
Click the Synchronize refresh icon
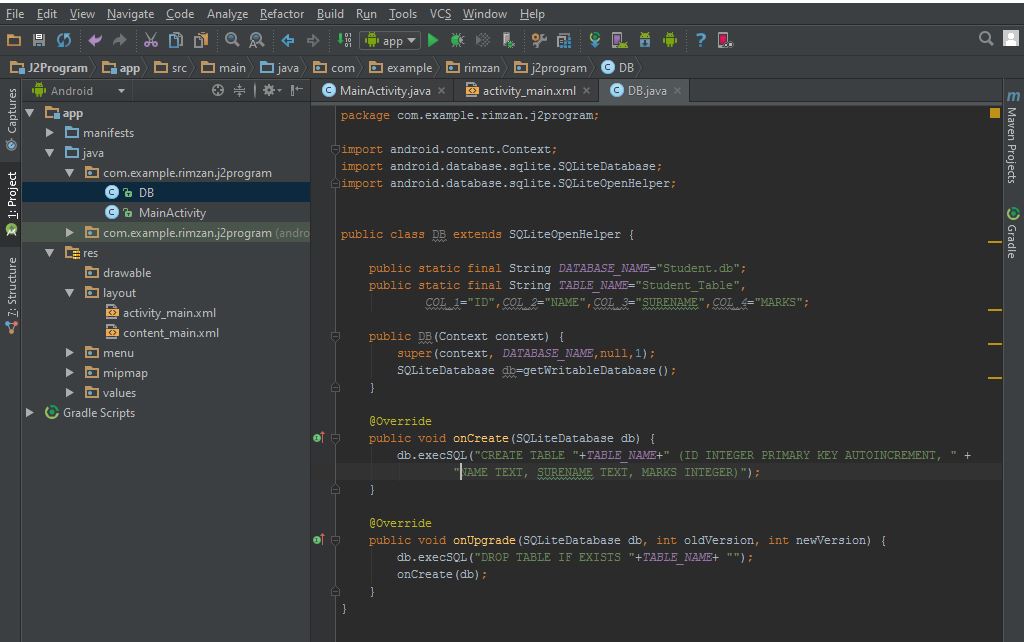coord(64,40)
